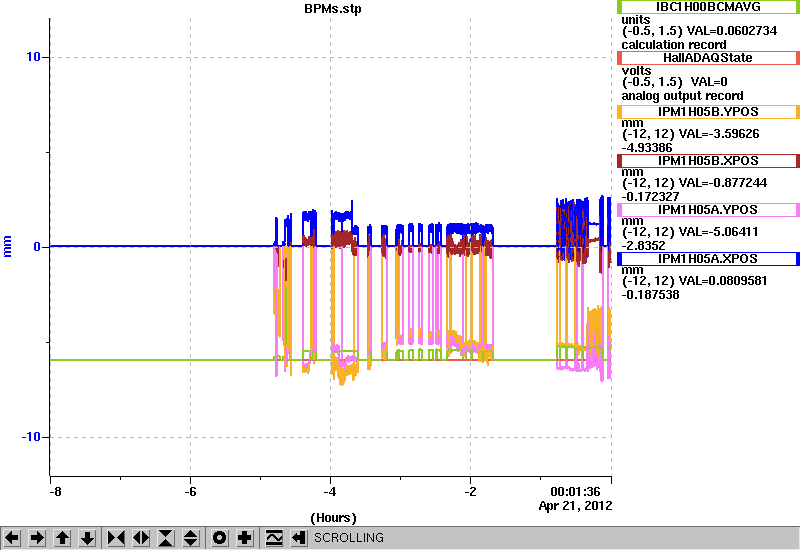This screenshot has height=550, width=800.
Task: Click the -10 label on y-axis
Action: [x=31, y=437]
